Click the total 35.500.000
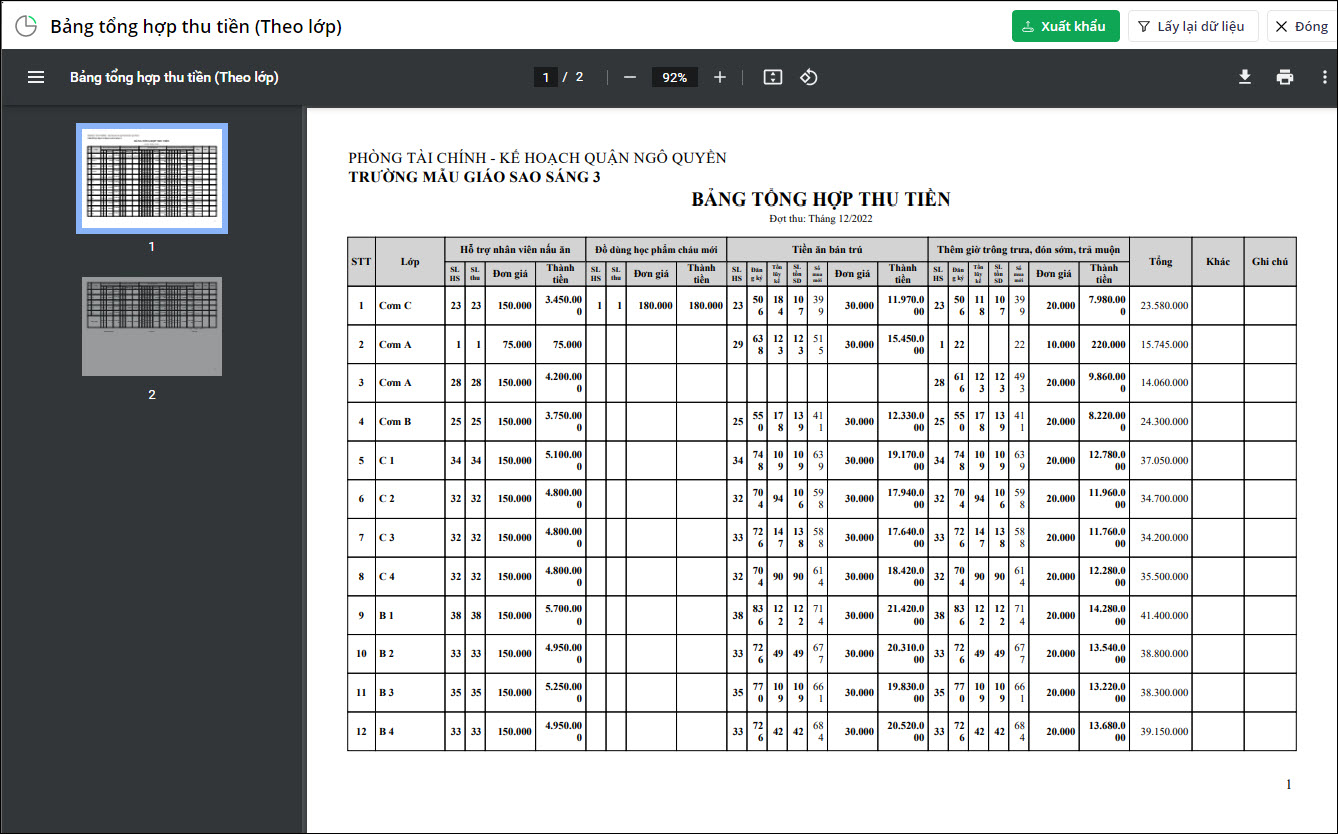 [1164, 576]
